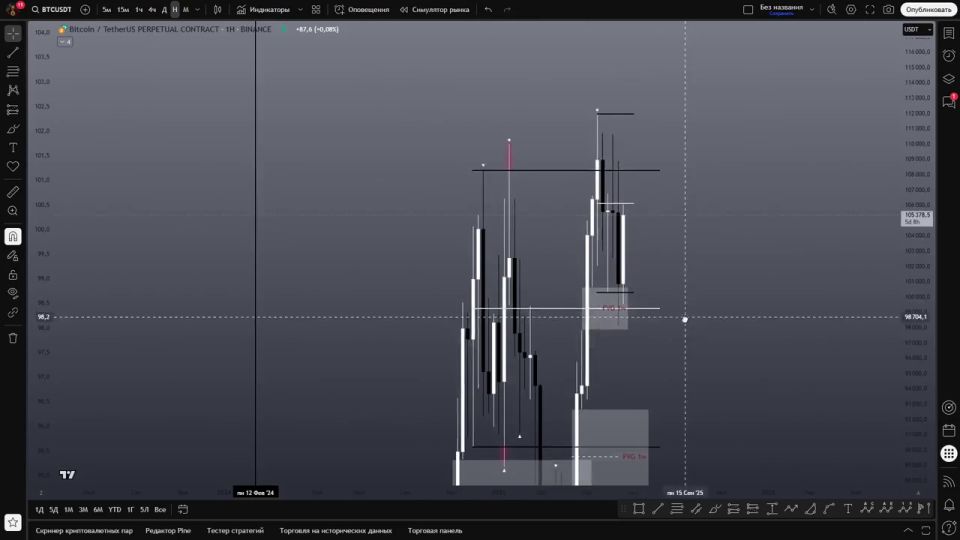Open the patterns tool group
Image resolution: width=960 pixels, height=540 pixels.
(13, 91)
